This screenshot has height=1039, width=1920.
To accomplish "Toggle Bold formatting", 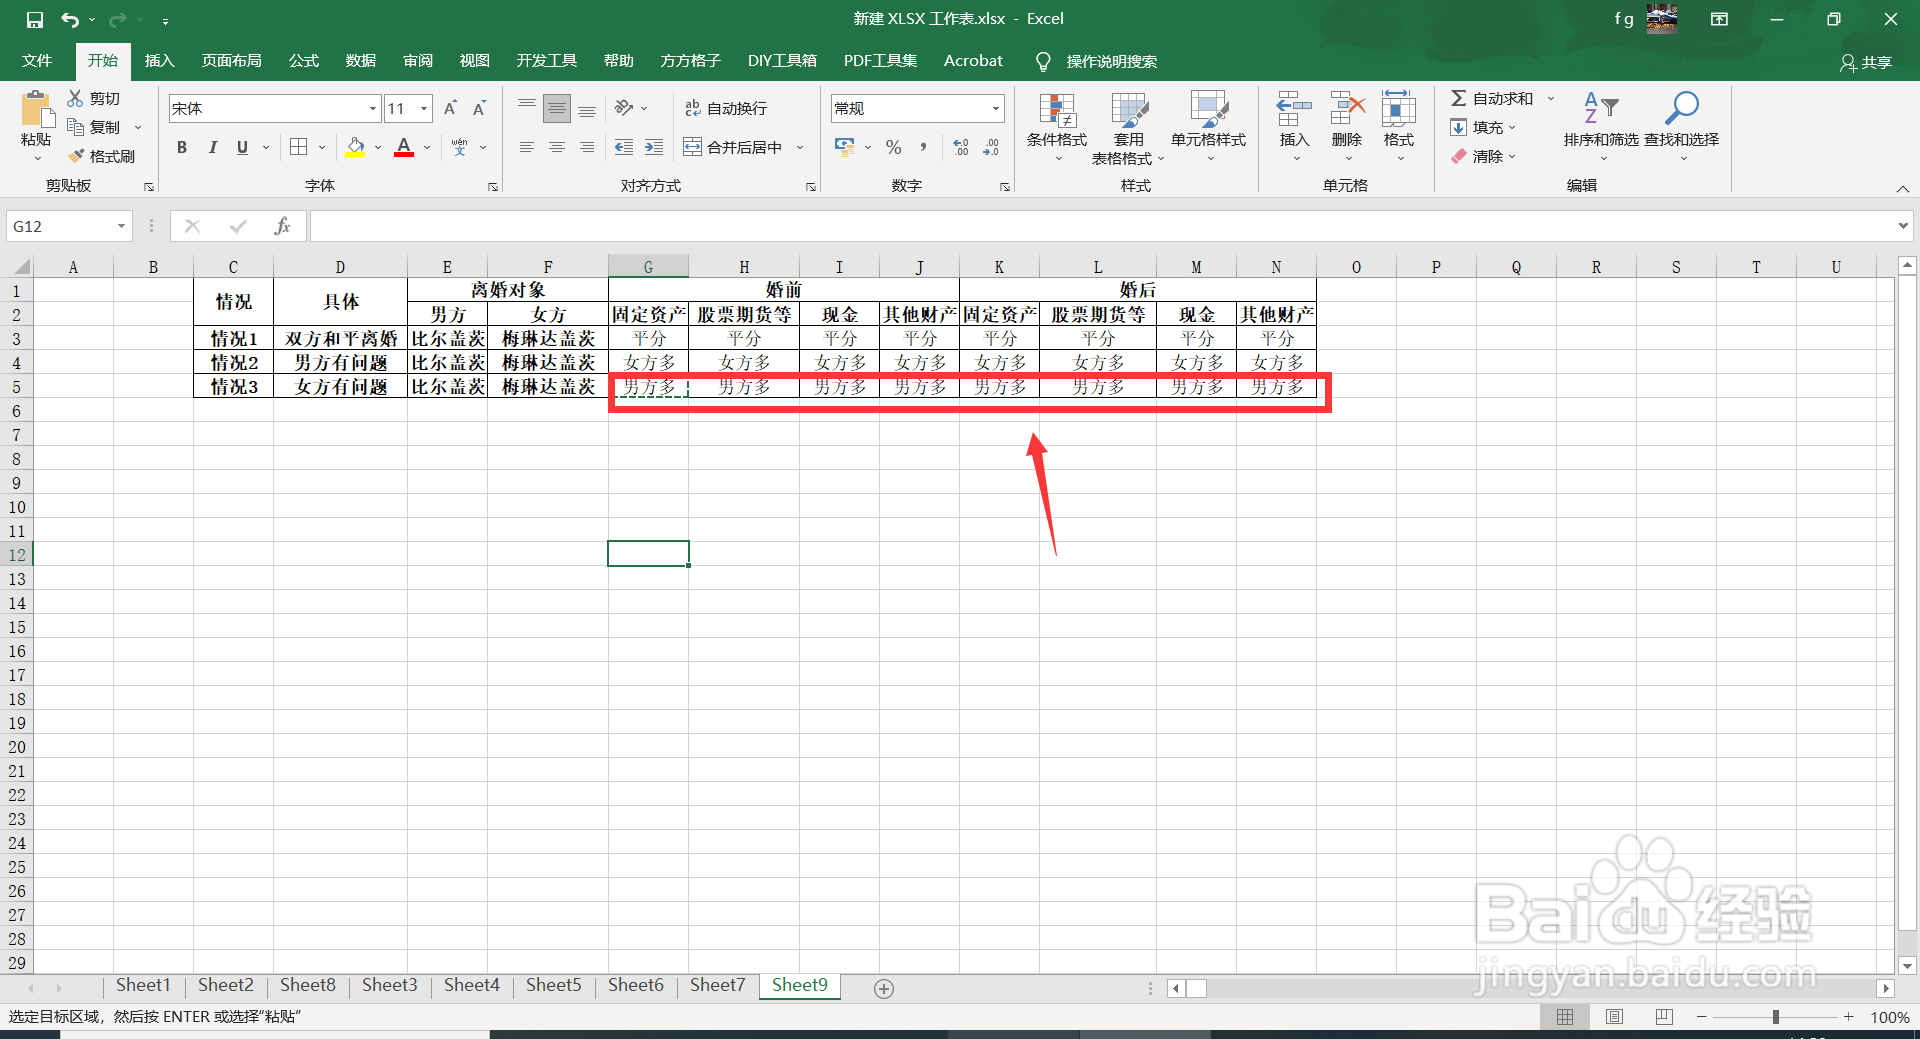I will [x=182, y=147].
